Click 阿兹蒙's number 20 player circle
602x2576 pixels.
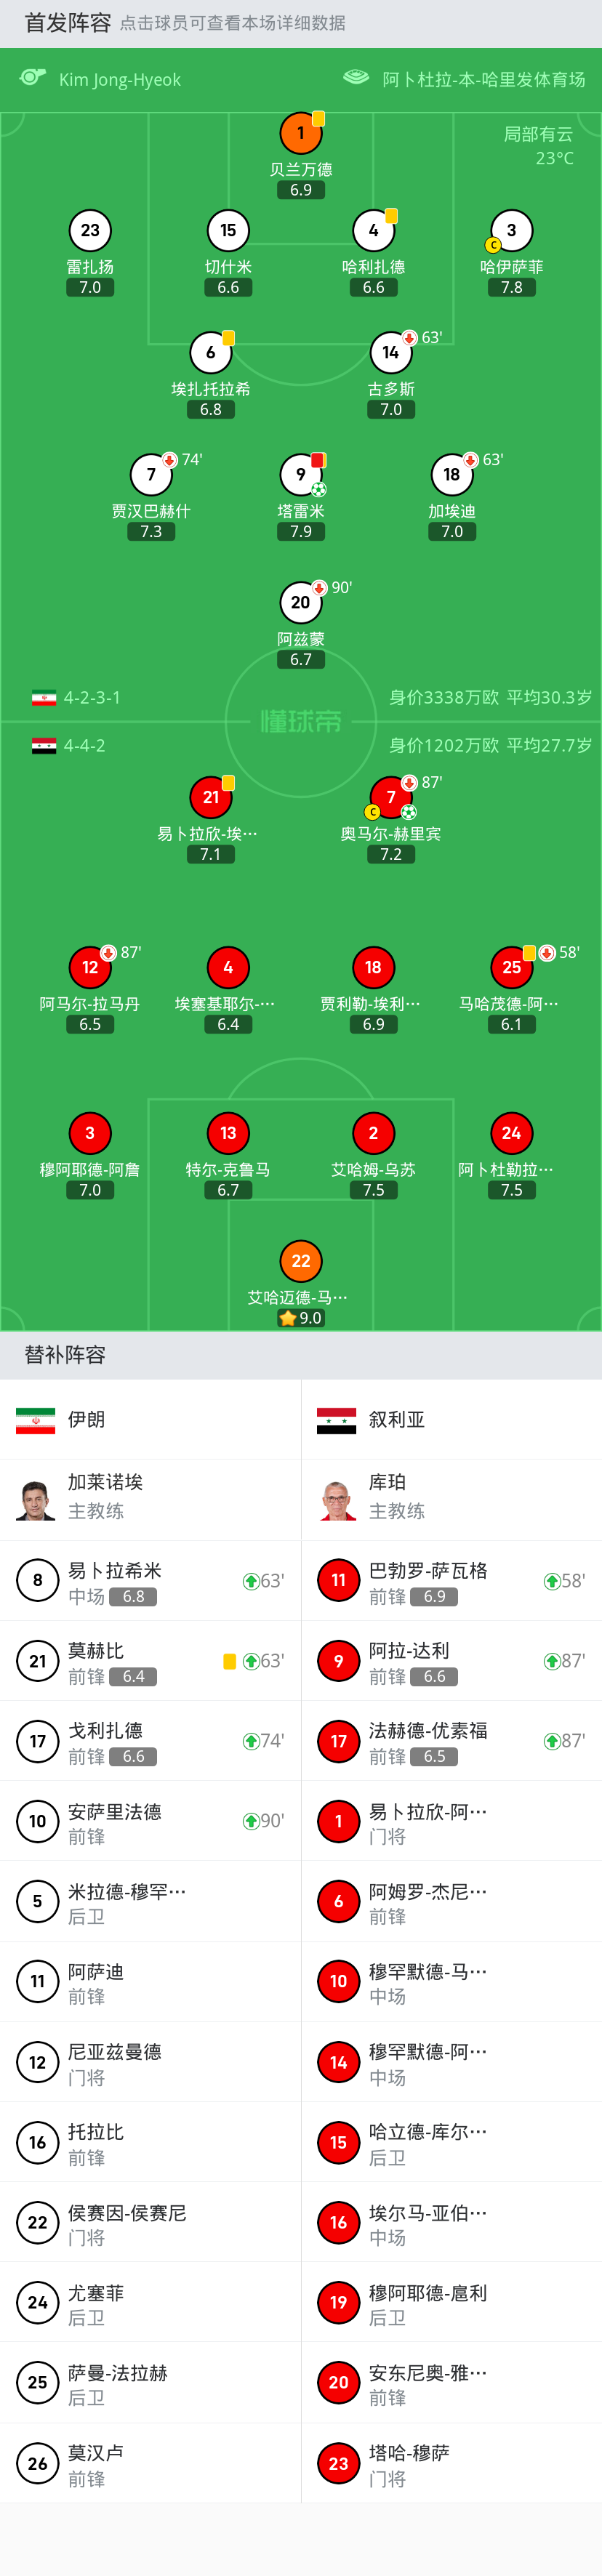(x=300, y=602)
